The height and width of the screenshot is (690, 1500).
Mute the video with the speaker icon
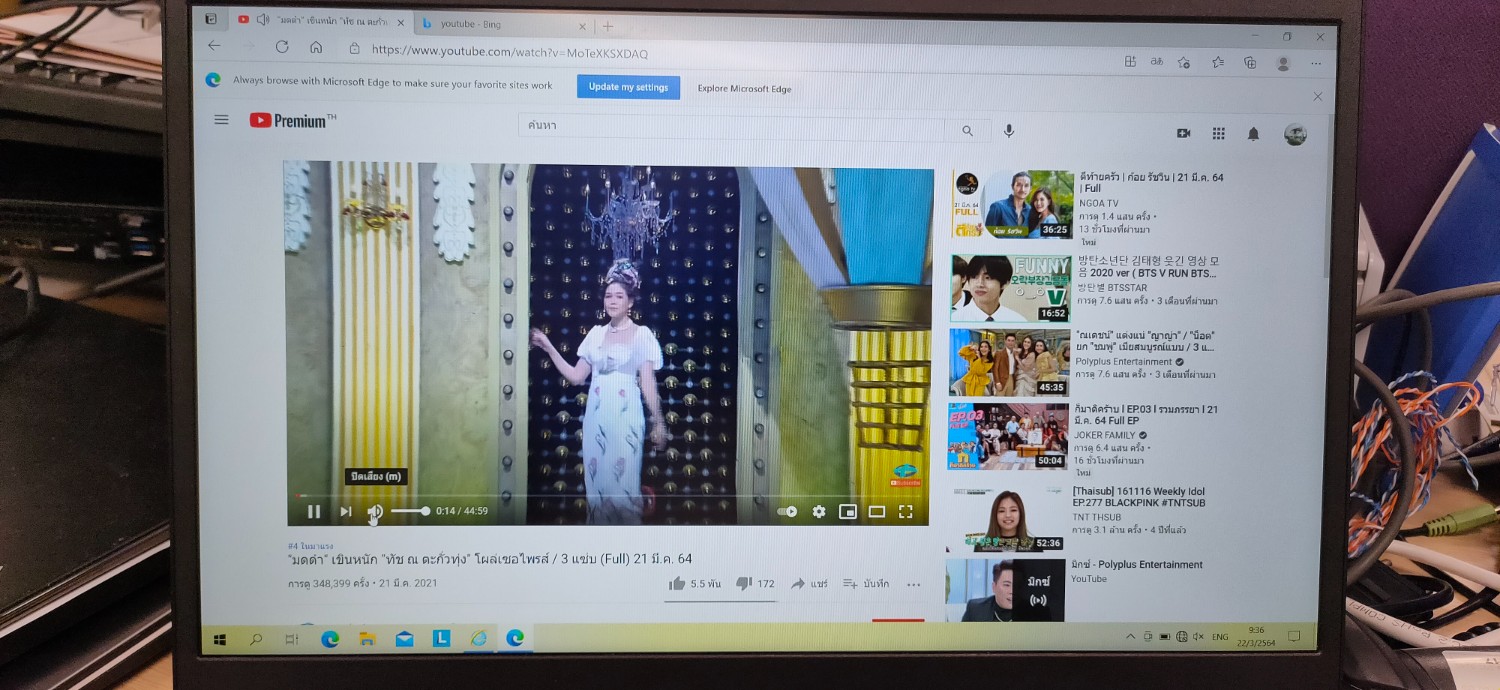pos(375,512)
